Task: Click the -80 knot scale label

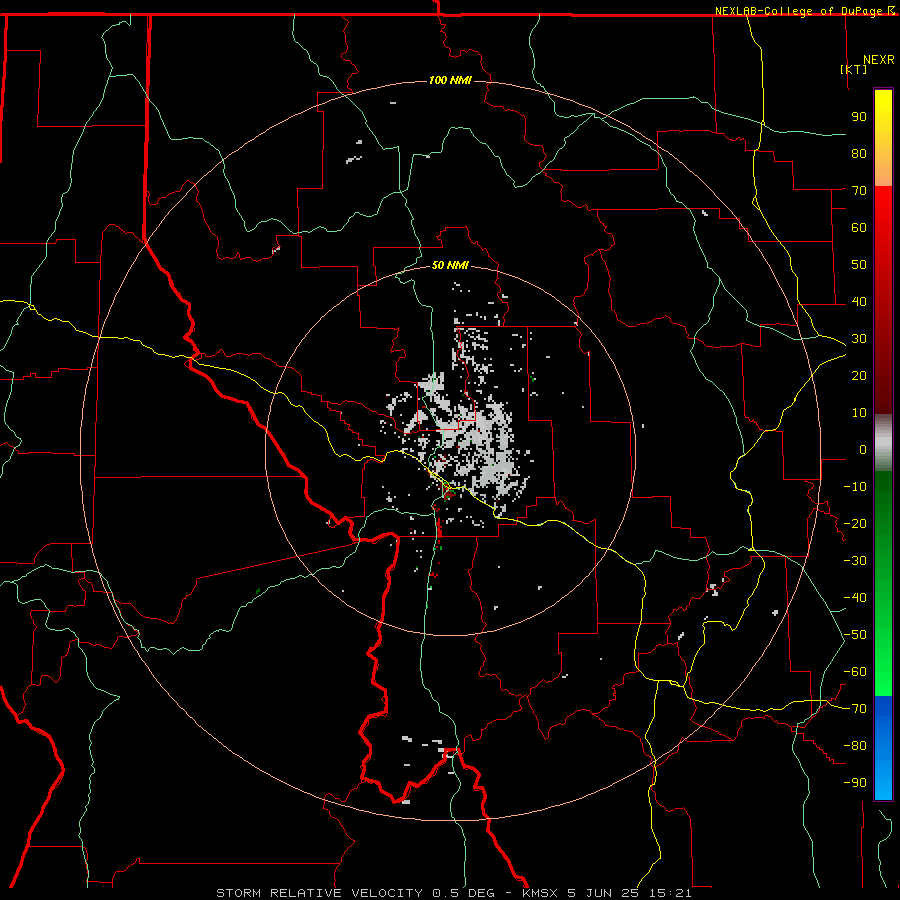Action: coord(855,746)
